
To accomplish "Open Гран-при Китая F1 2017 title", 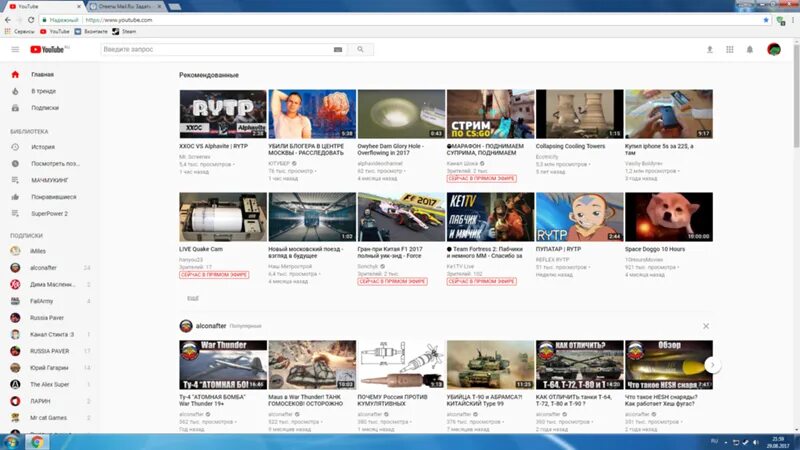I will 390,253.
